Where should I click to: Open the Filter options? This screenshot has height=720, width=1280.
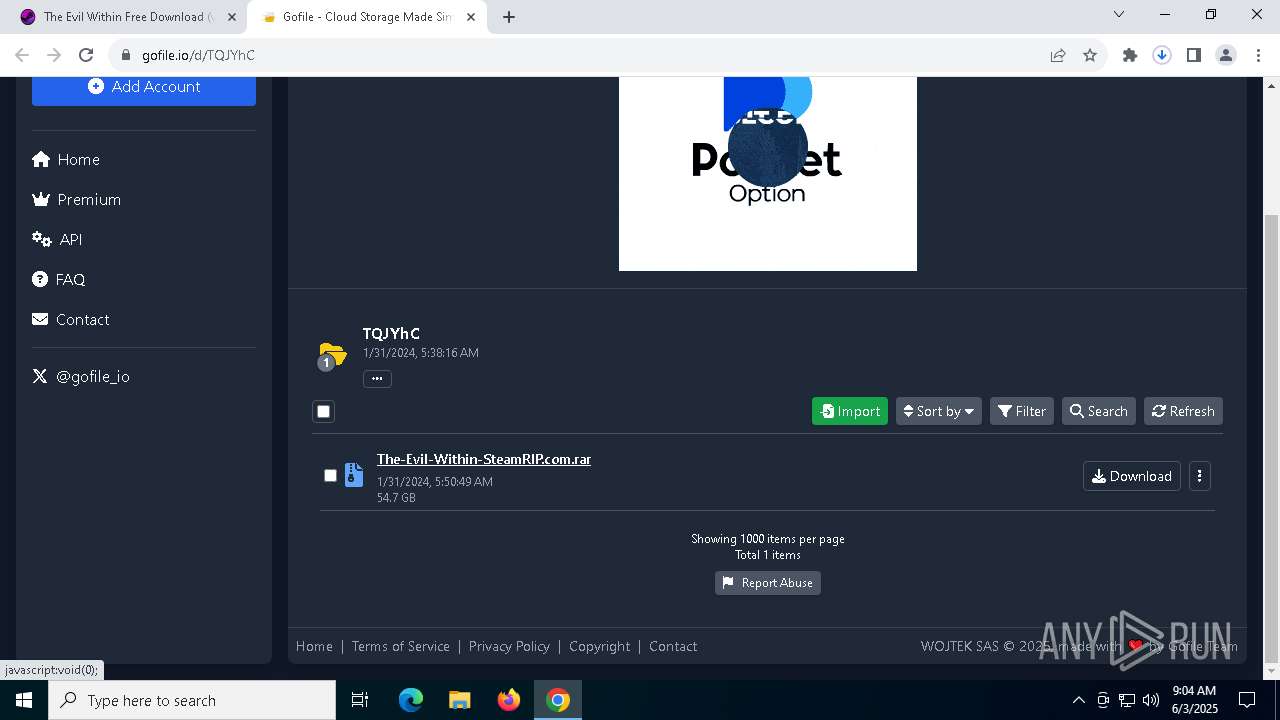point(1022,411)
